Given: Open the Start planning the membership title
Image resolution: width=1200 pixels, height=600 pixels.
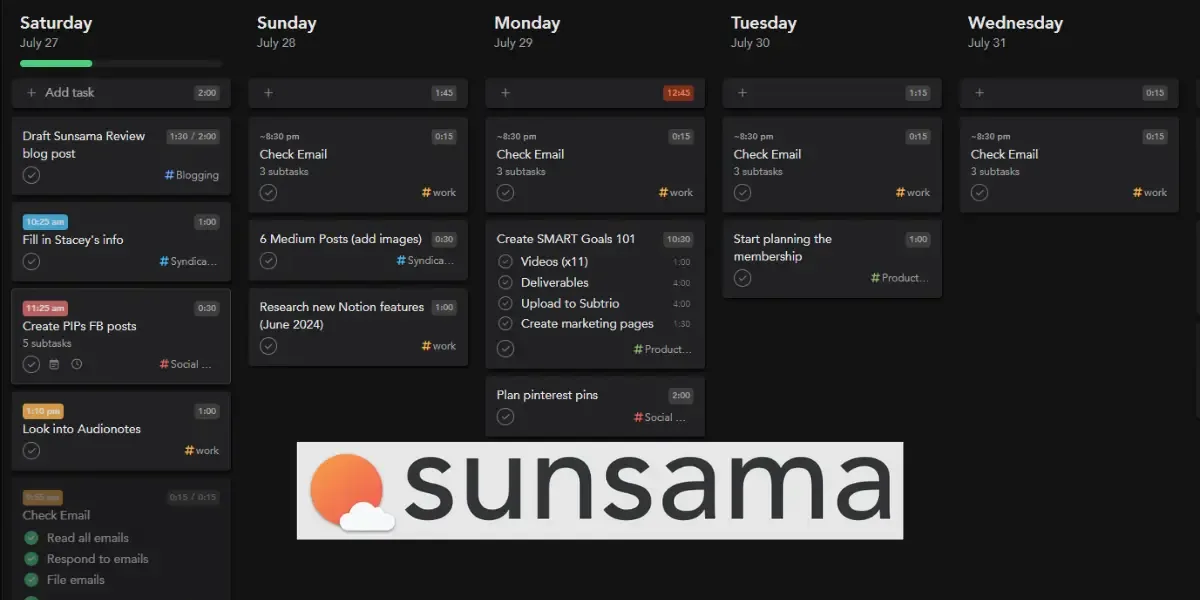Looking at the screenshot, I should coord(783,248).
